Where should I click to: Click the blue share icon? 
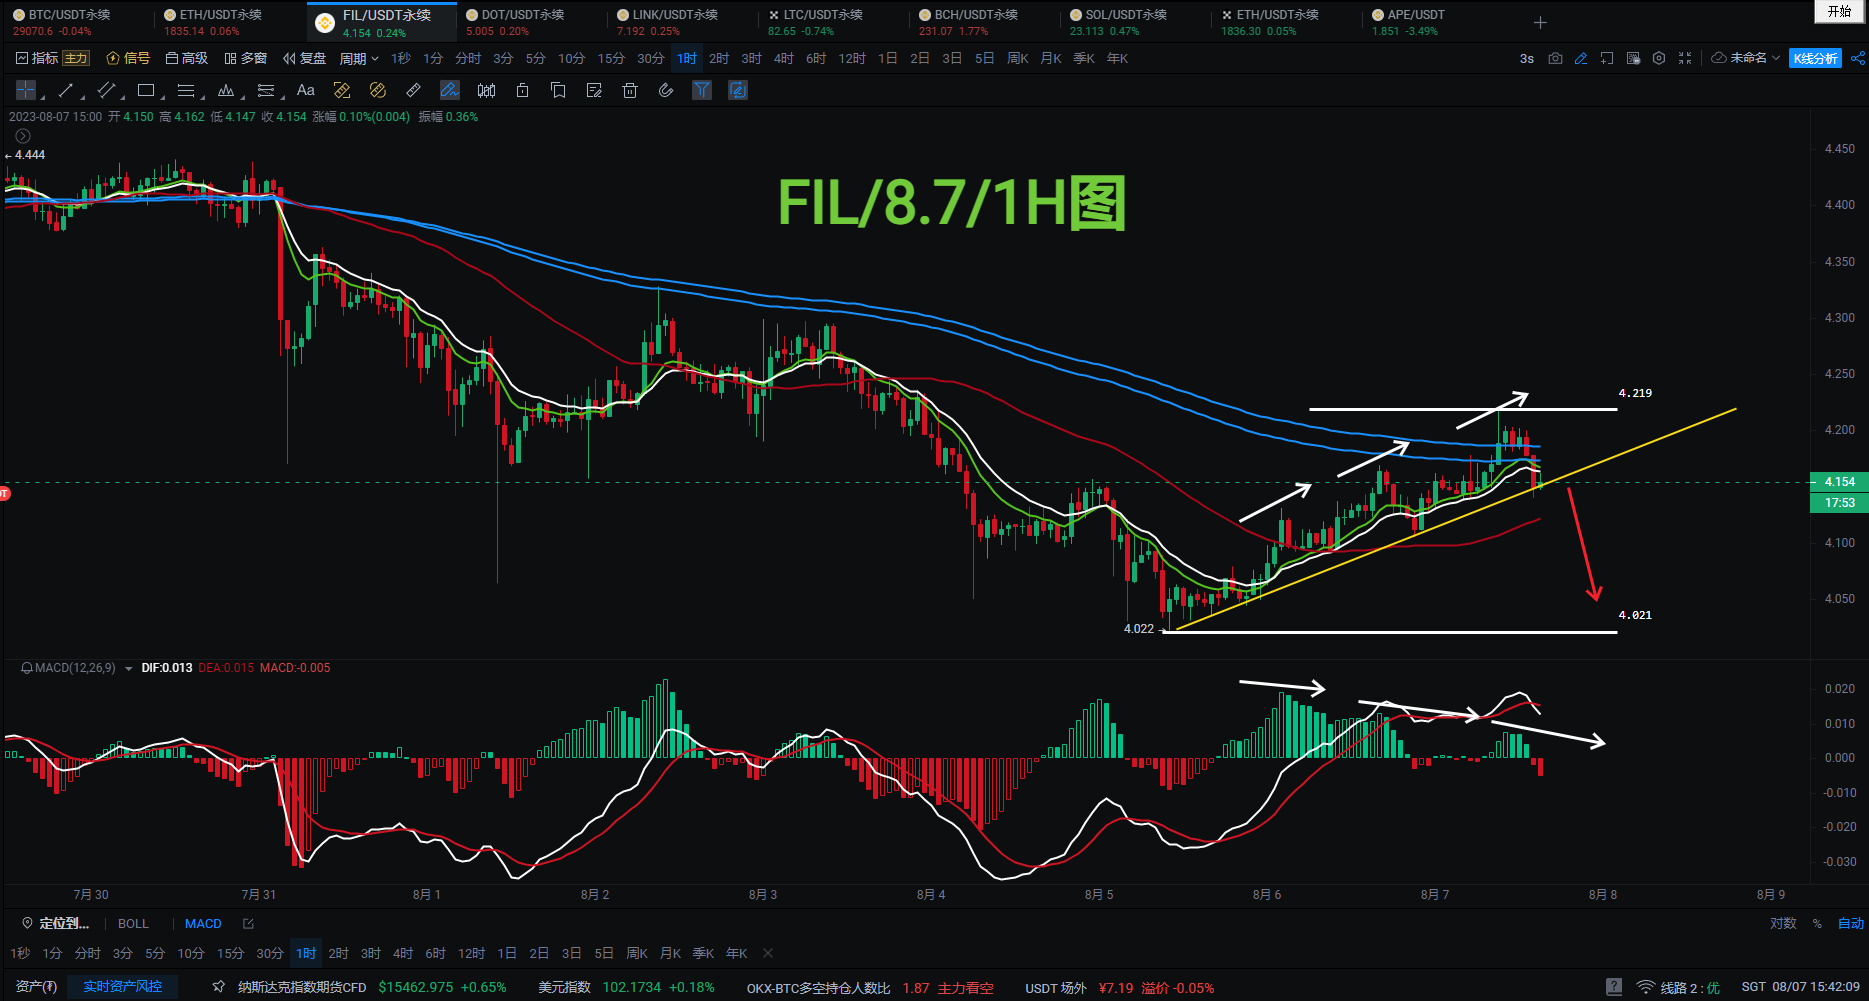(1857, 58)
